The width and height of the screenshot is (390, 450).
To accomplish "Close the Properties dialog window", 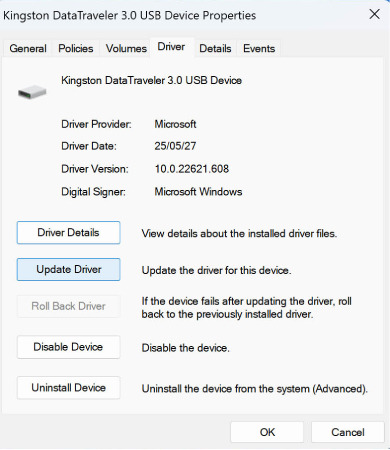I will point(374,14).
